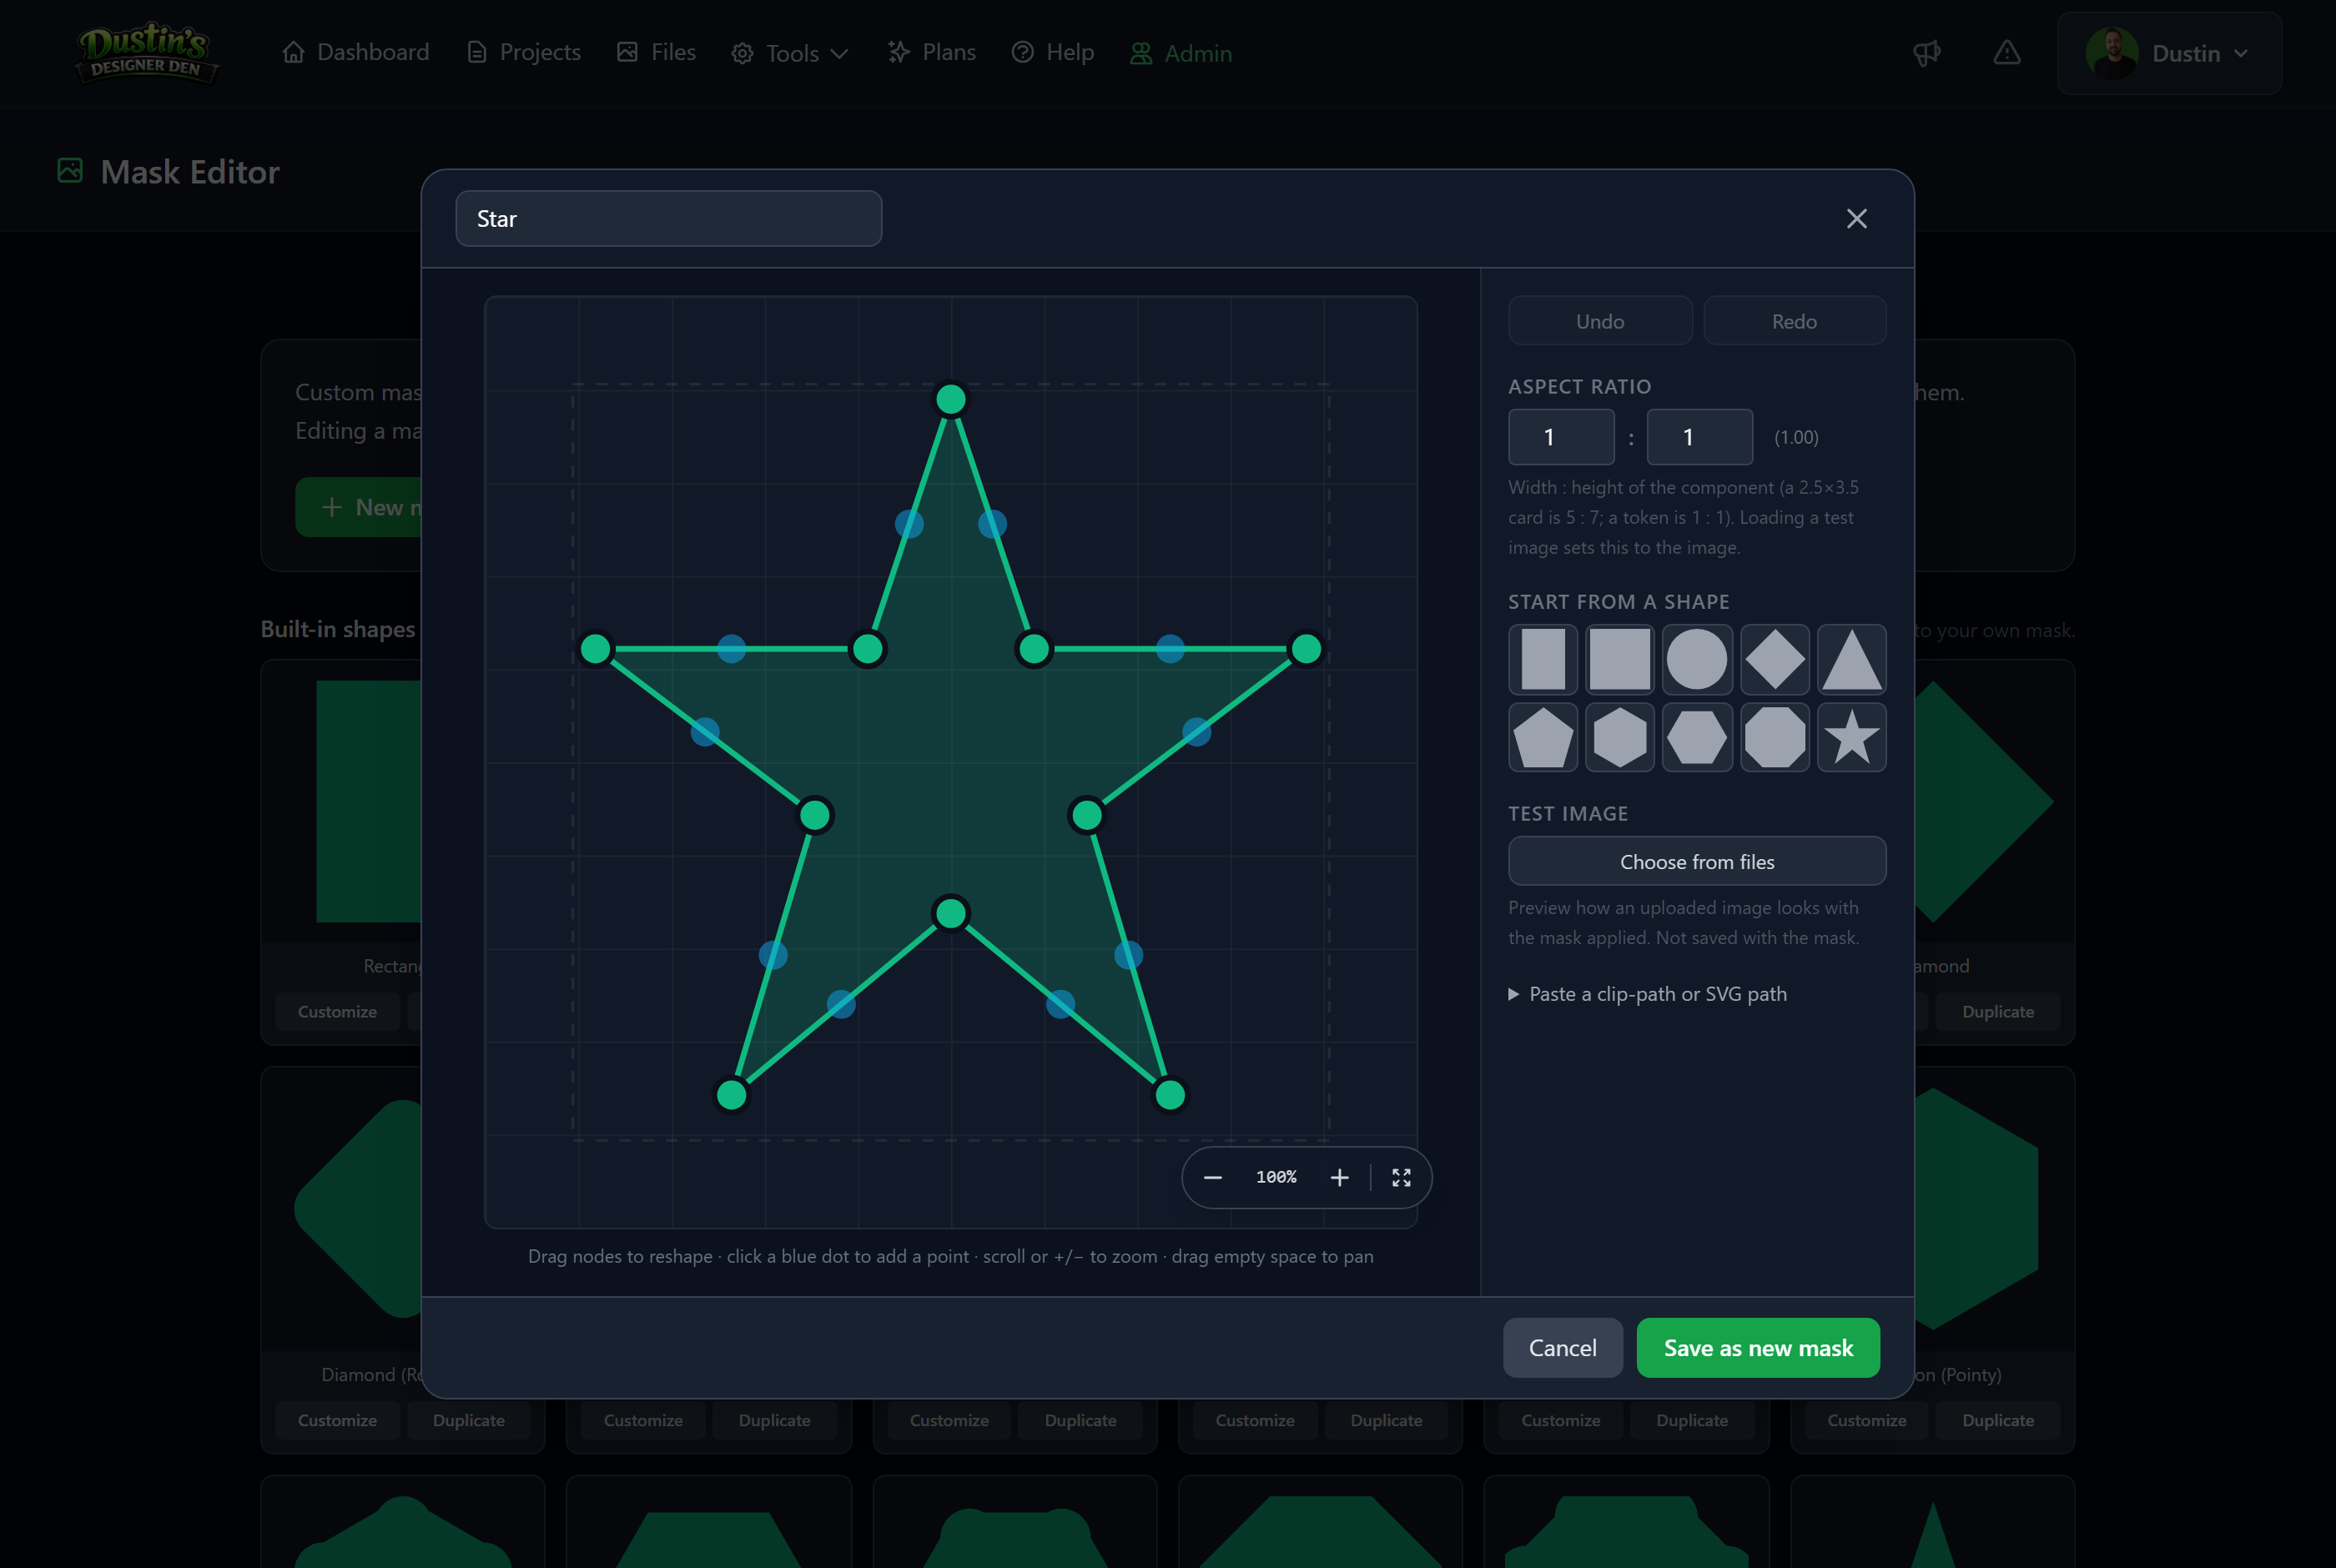Image resolution: width=2336 pixels, height=1568 pixels.
Task: Open the Projects page
Action: [x=524, y=52]
